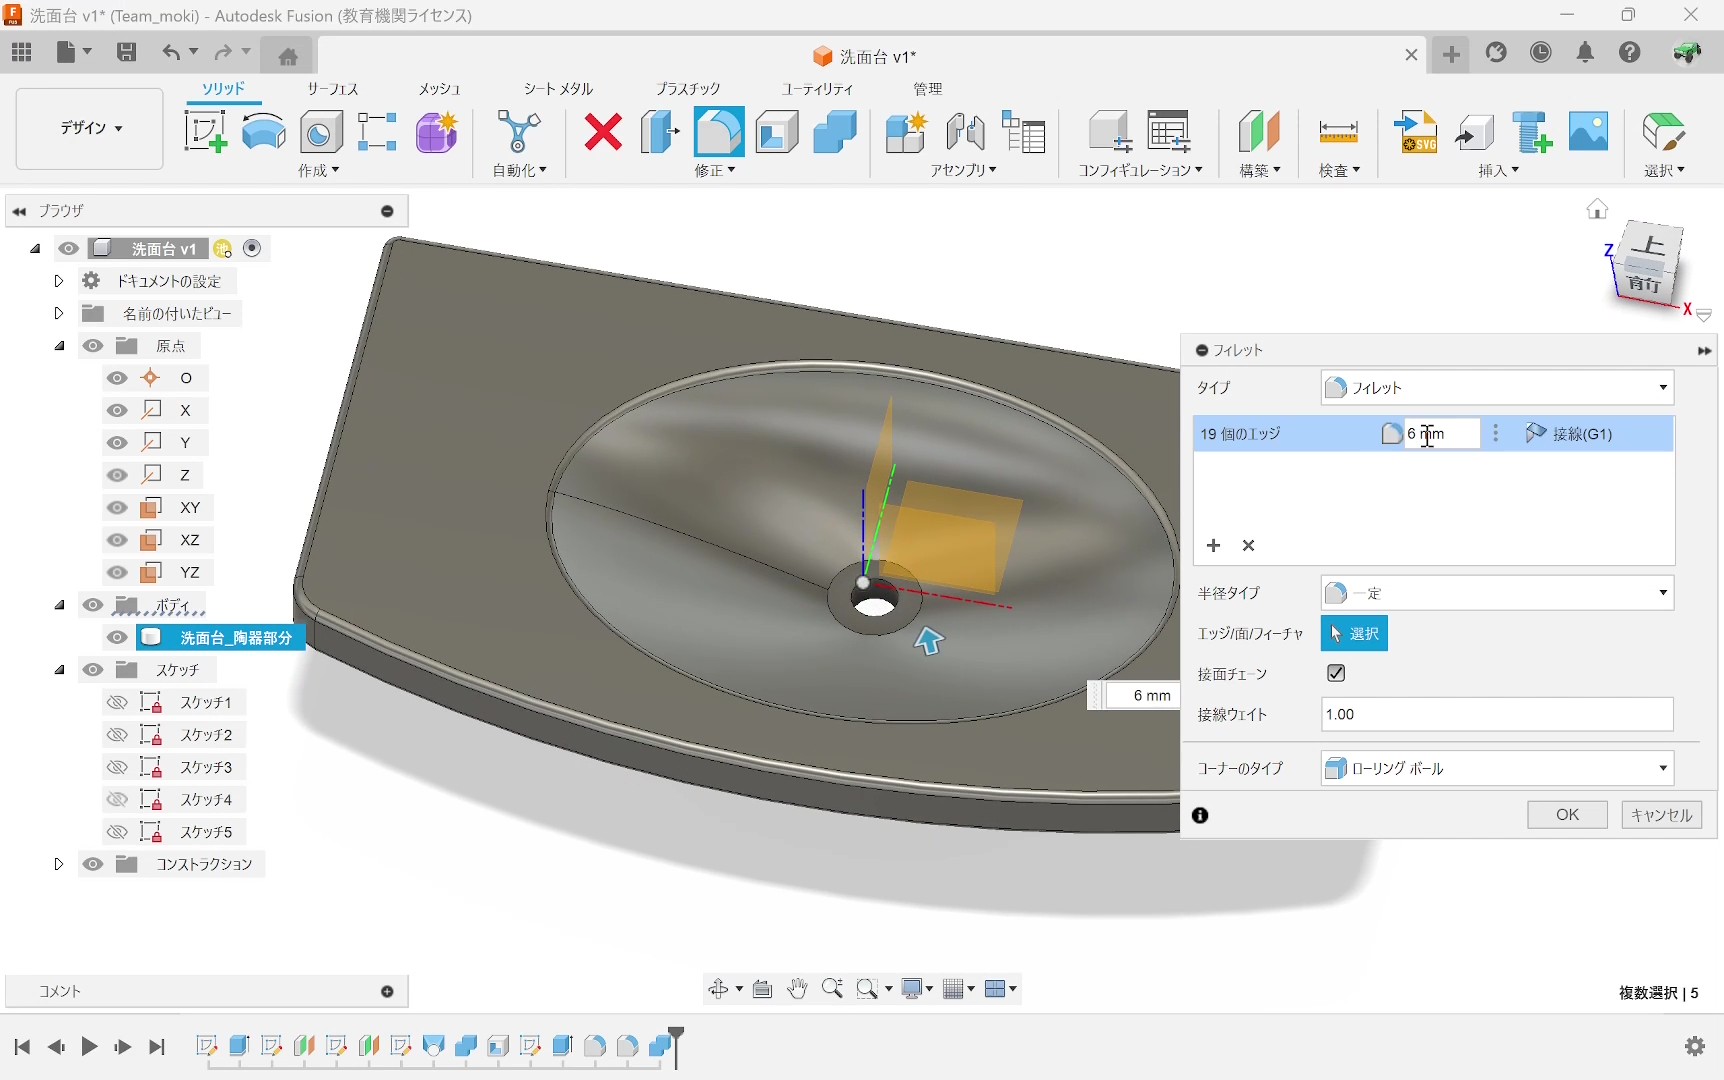Click the Orbit tool icon in navigation bar
Image resolution: width=1724 pixels, height=1080 pixels.
point(718,989)
